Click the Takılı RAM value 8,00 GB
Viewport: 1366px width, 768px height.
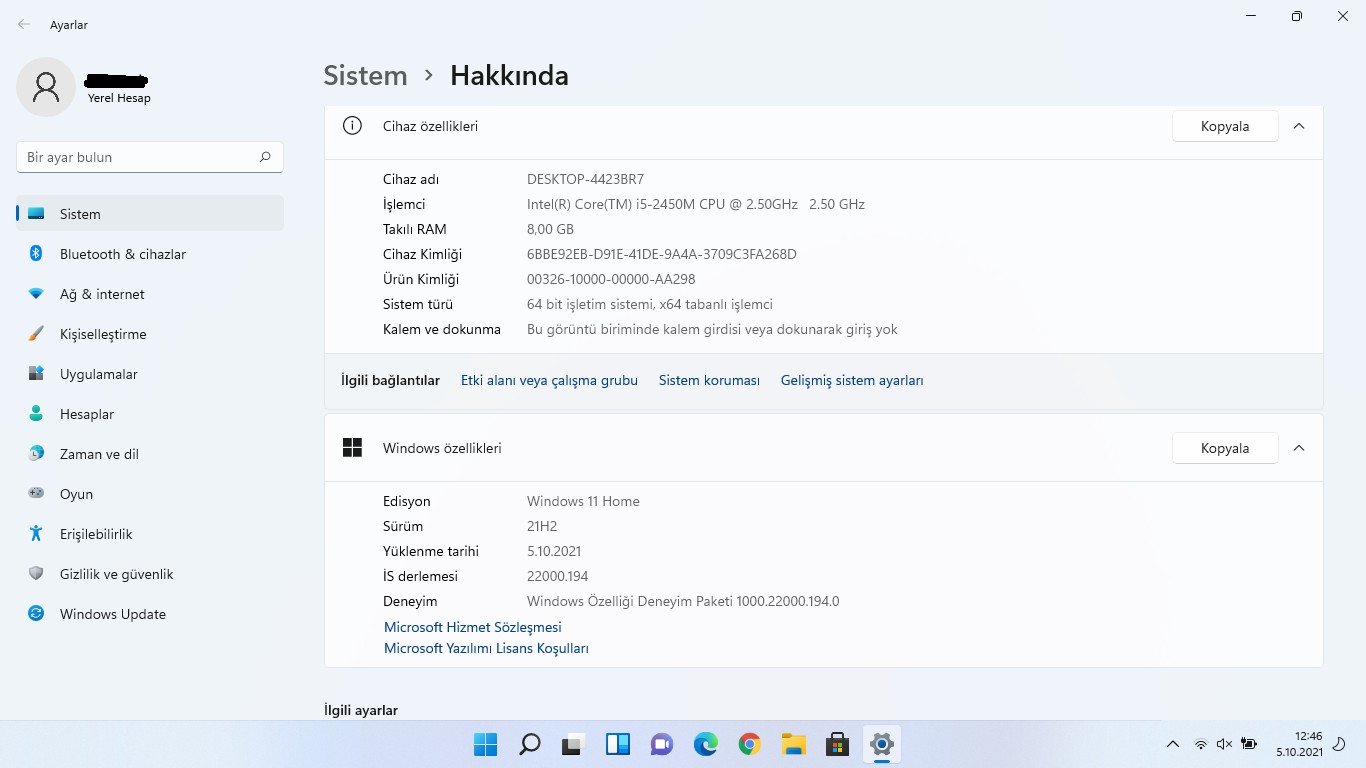pos(550,229)
